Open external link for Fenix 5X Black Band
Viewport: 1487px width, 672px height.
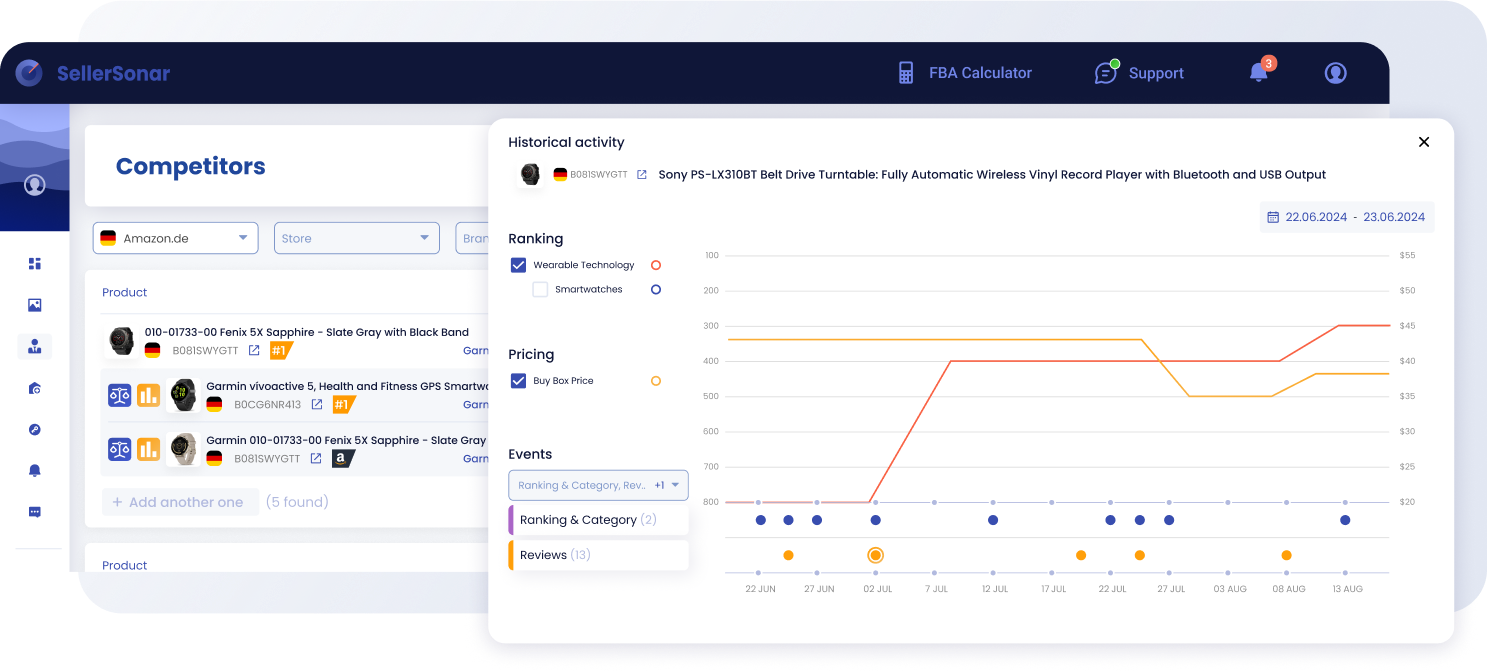point(254,351)
